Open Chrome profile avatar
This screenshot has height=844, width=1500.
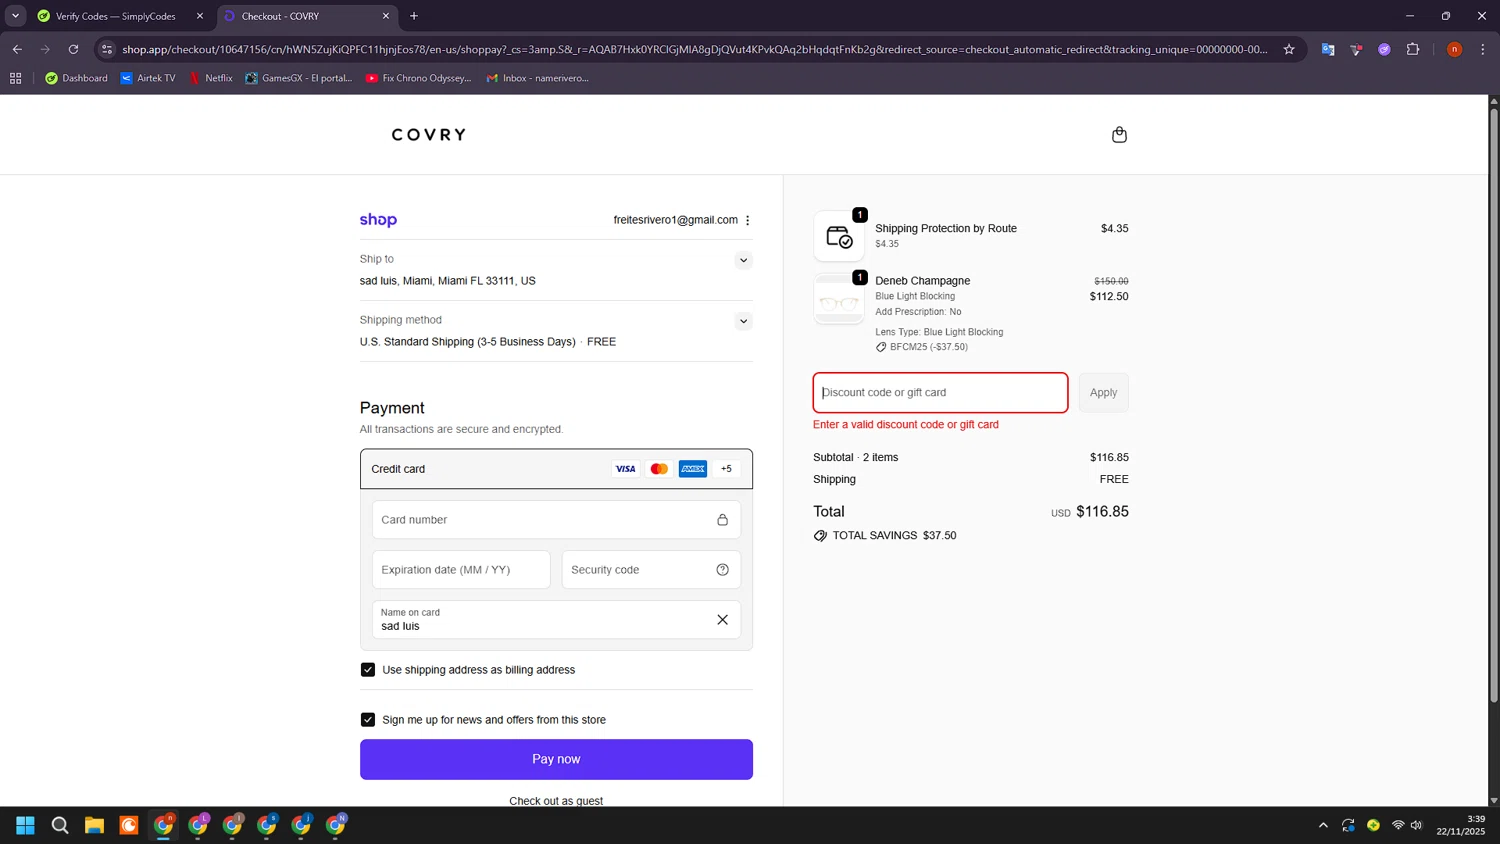pos(1455,49)
